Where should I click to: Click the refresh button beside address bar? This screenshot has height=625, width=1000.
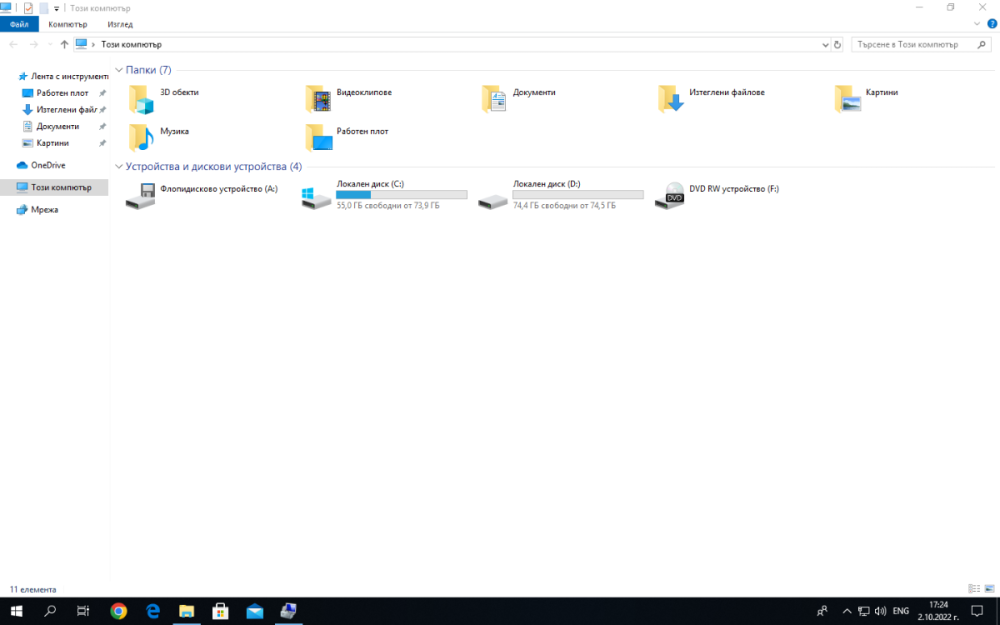click(x=838, y=44)
